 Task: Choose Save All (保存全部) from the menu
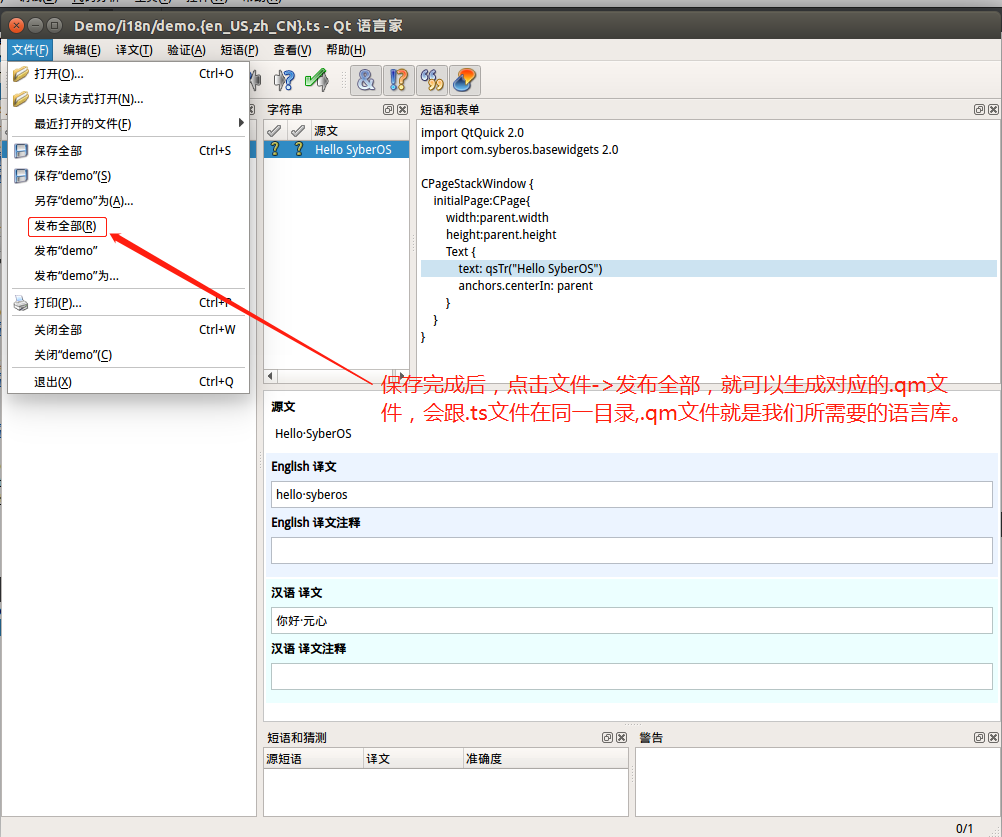[58, 151]
